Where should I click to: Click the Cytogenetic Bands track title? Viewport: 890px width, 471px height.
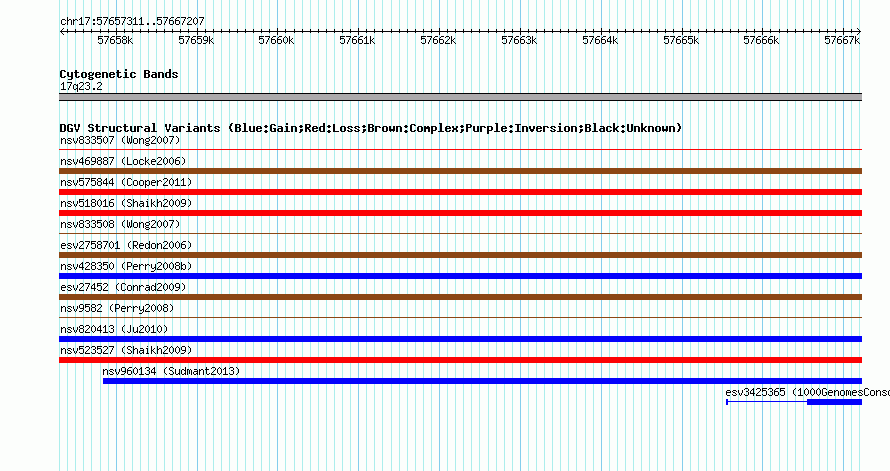point(119,74)
